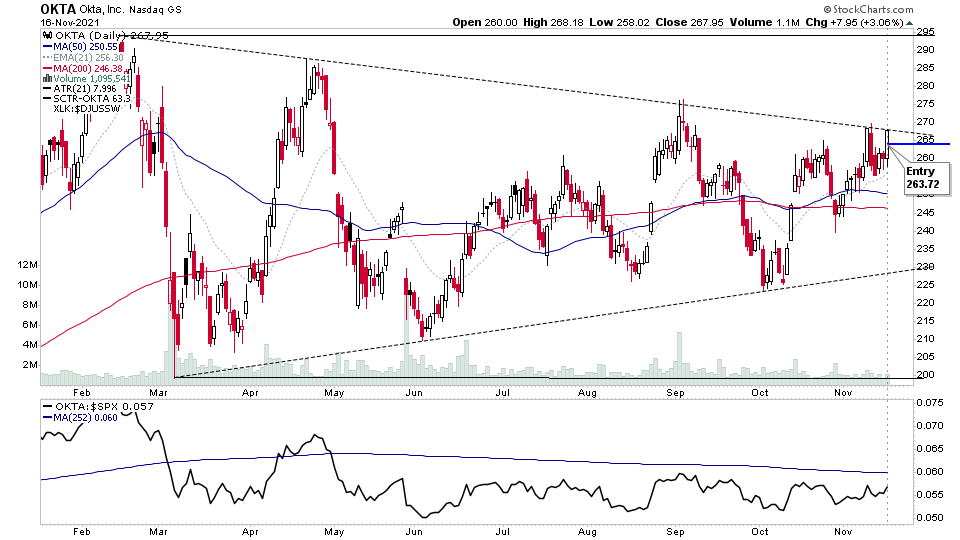960x540 pixels.
Task: Click the Jun label under ratio panel
Action: coord(414,531)
